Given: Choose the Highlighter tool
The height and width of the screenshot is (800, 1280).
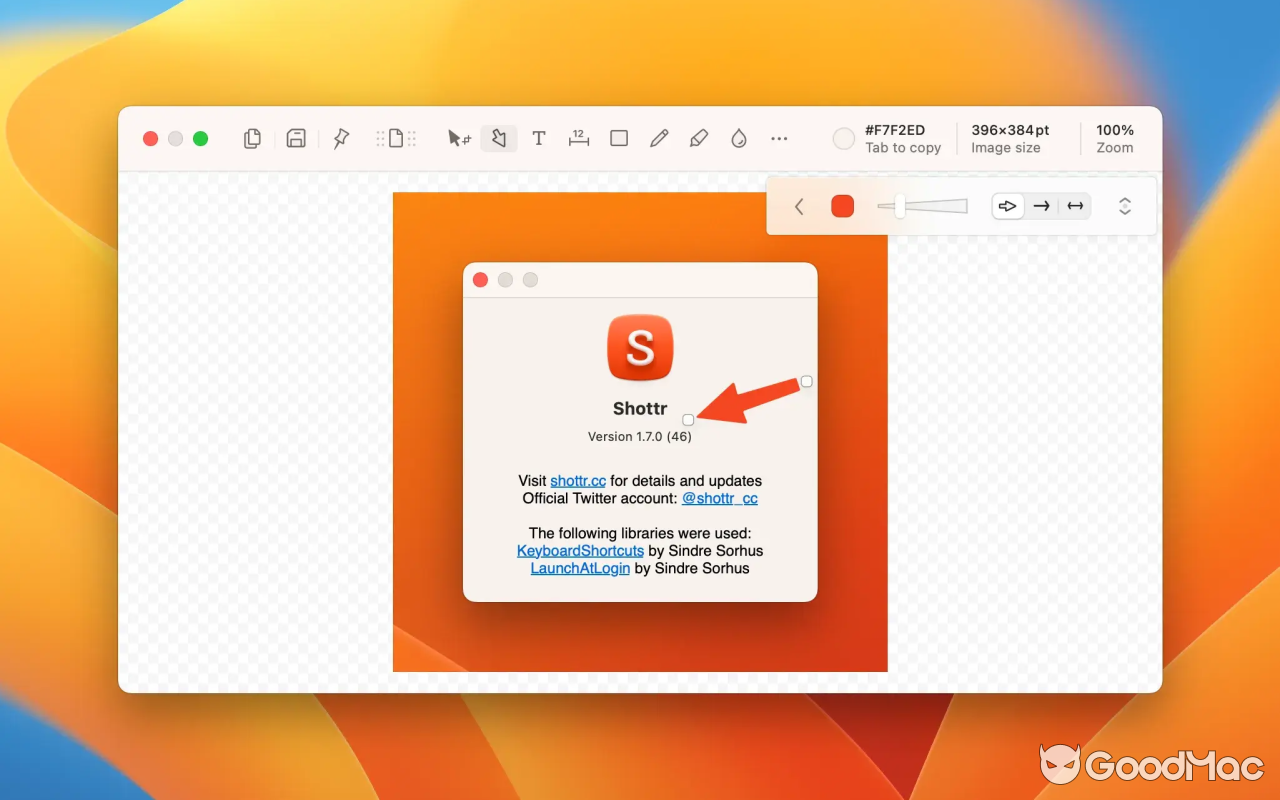Looking at the screenshot, I should tap(698, 138).
